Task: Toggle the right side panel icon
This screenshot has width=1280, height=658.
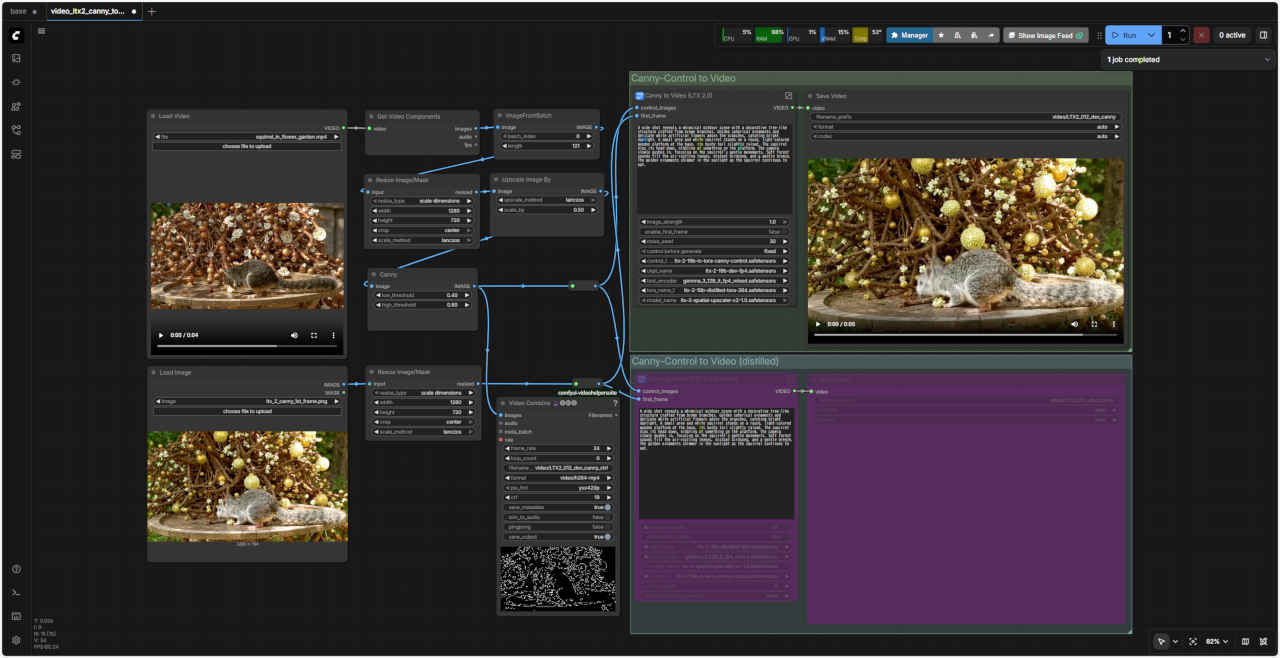Action: (x=1263, y=35)
